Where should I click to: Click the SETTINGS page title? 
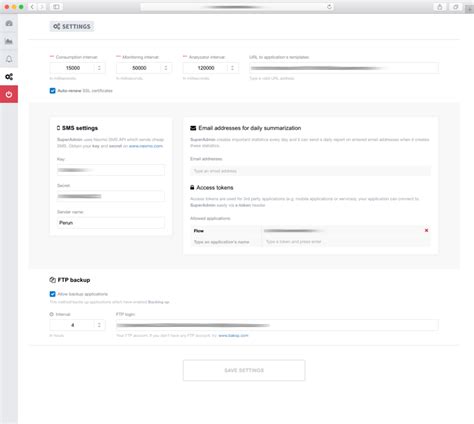tap(72, 26)
